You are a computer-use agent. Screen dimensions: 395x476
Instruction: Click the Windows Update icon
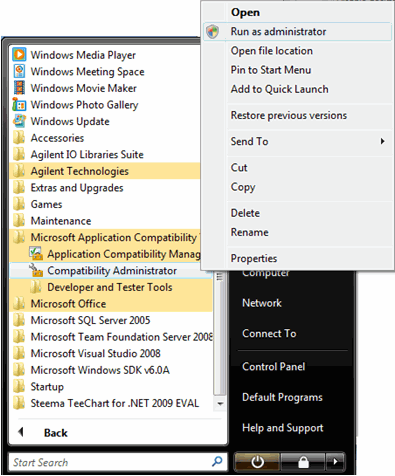[x=19, y=121]
